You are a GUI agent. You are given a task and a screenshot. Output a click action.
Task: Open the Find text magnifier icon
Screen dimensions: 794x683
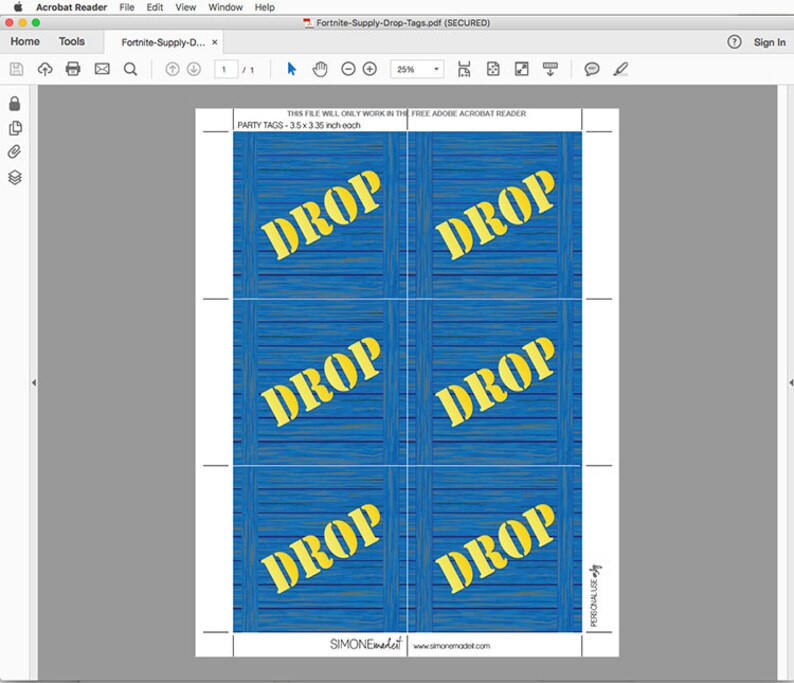click(130, 69)
